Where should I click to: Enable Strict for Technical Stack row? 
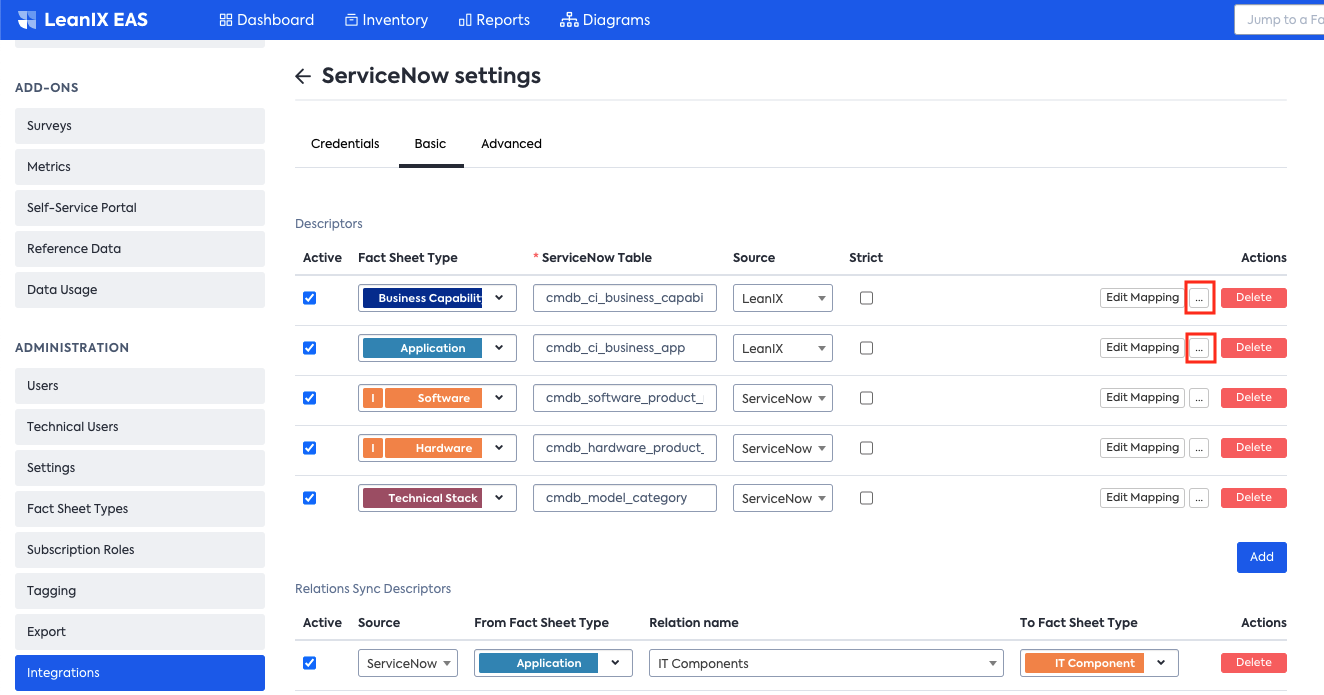[x=866, y=498]
